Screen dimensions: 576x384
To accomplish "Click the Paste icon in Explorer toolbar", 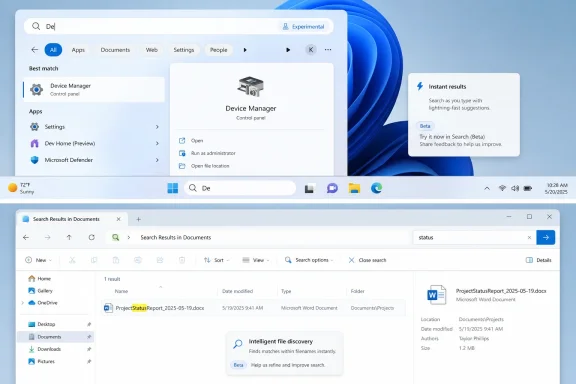I will 116,260.
